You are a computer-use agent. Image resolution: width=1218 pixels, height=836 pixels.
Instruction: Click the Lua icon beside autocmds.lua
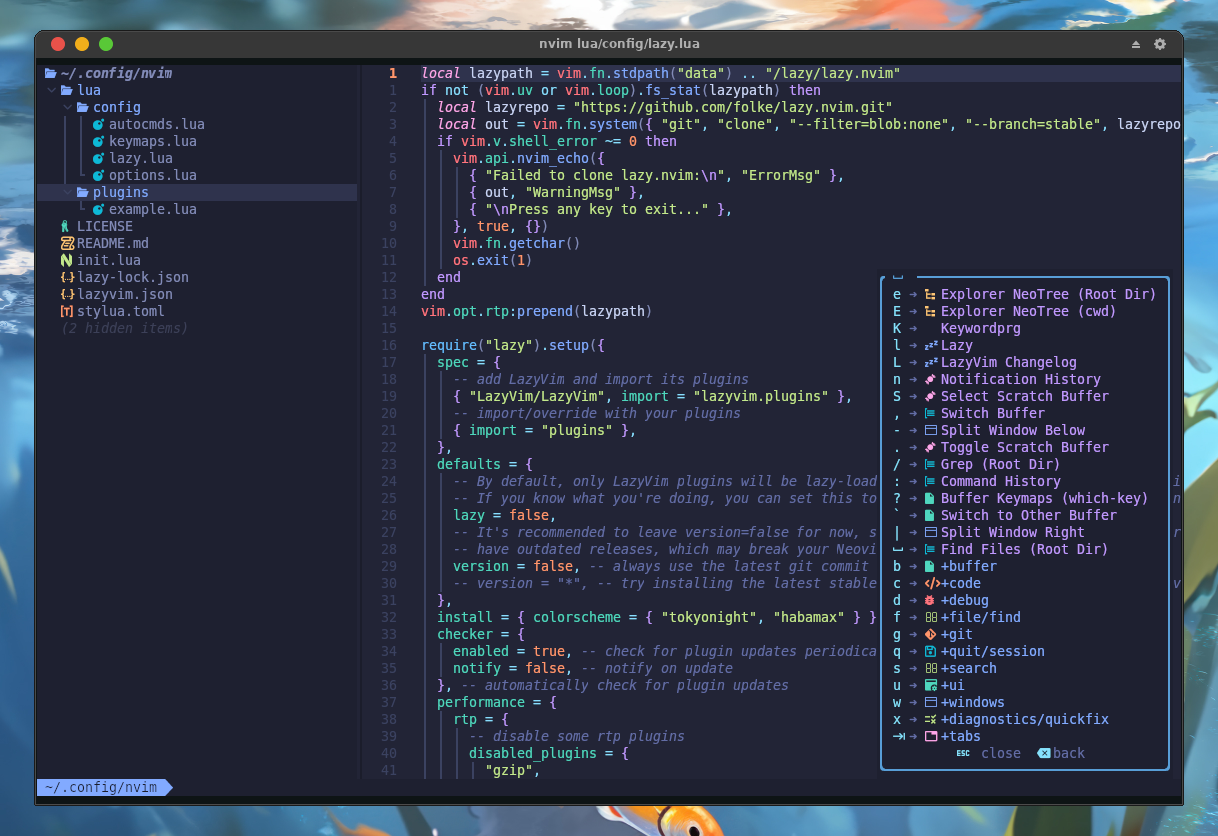98,125
